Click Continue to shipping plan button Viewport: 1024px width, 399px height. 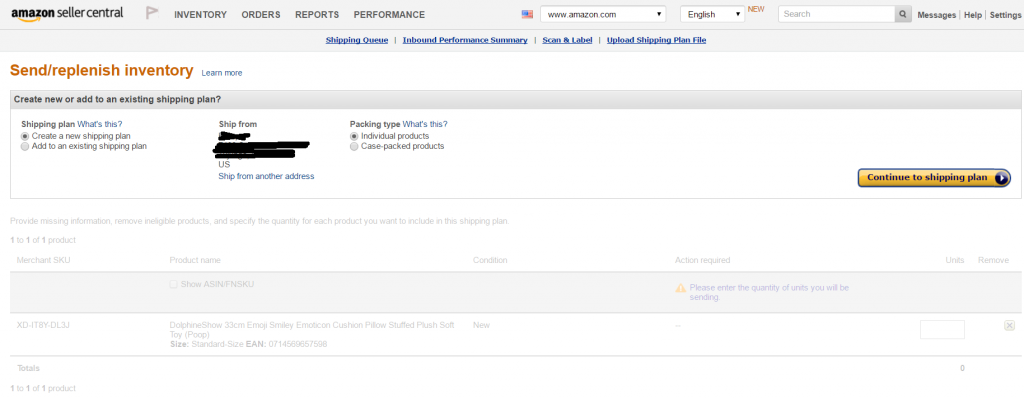934,178
